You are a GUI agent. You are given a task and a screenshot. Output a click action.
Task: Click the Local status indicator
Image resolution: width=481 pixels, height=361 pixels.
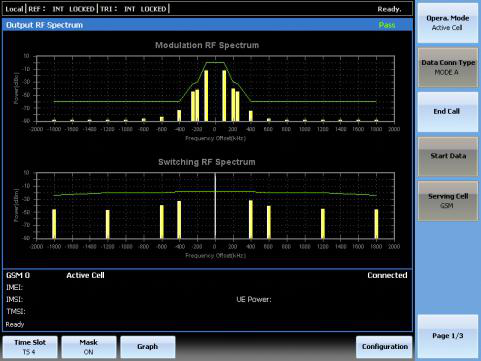tap(14, 9)
